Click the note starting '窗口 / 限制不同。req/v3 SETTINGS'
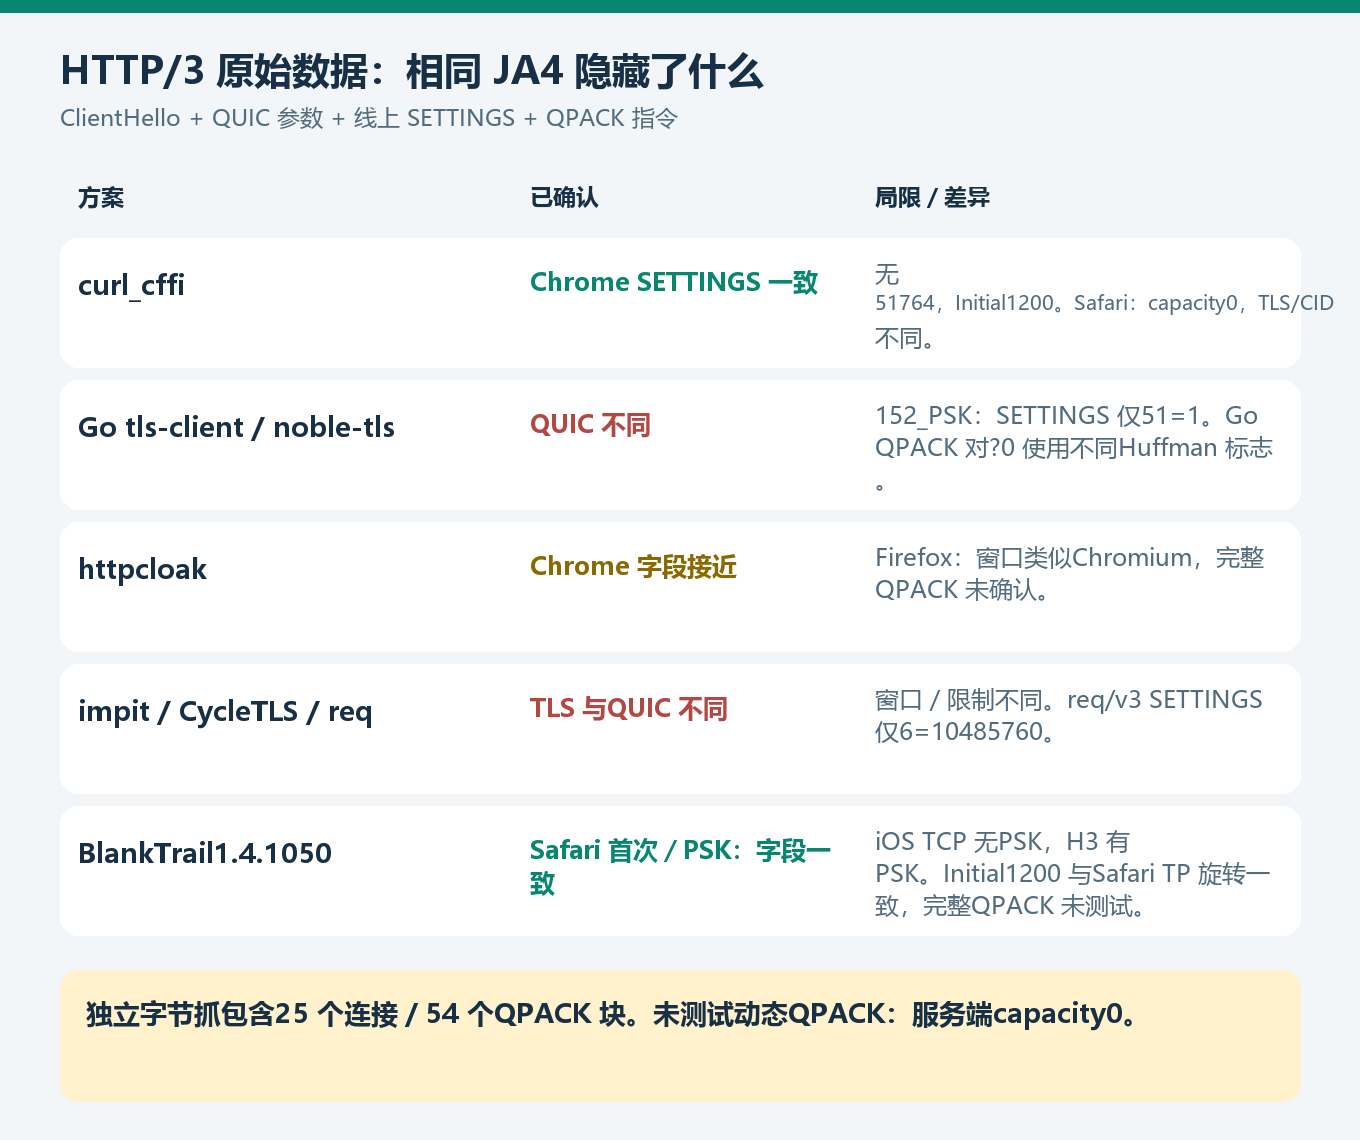The image size is (1360, 1140). [1068, 715]
